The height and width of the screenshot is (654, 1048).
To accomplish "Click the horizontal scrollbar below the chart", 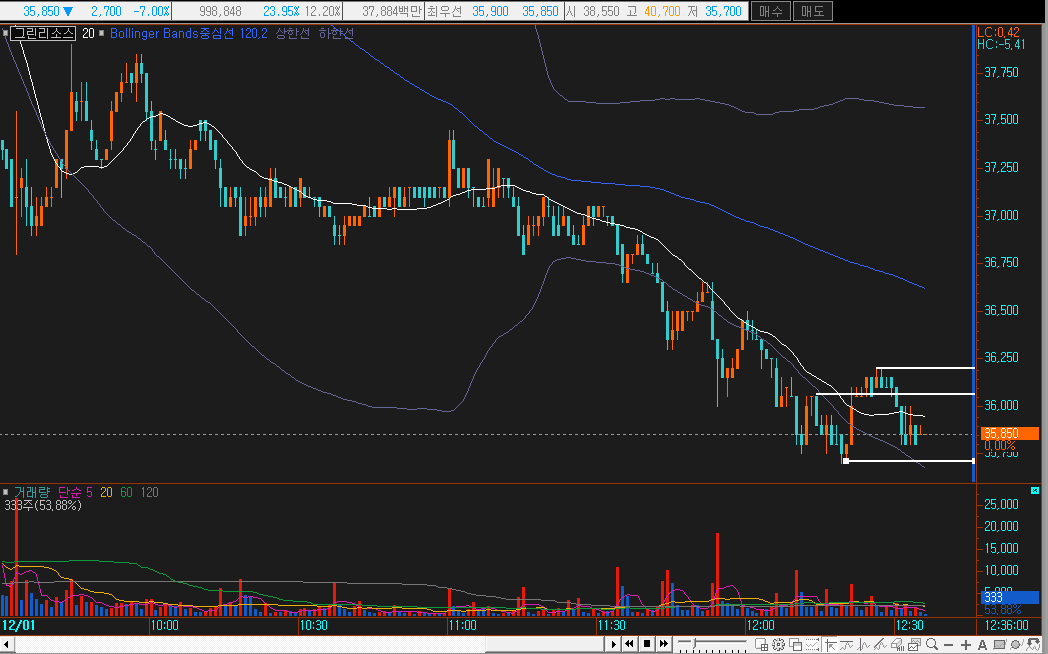I will (309, 645).
